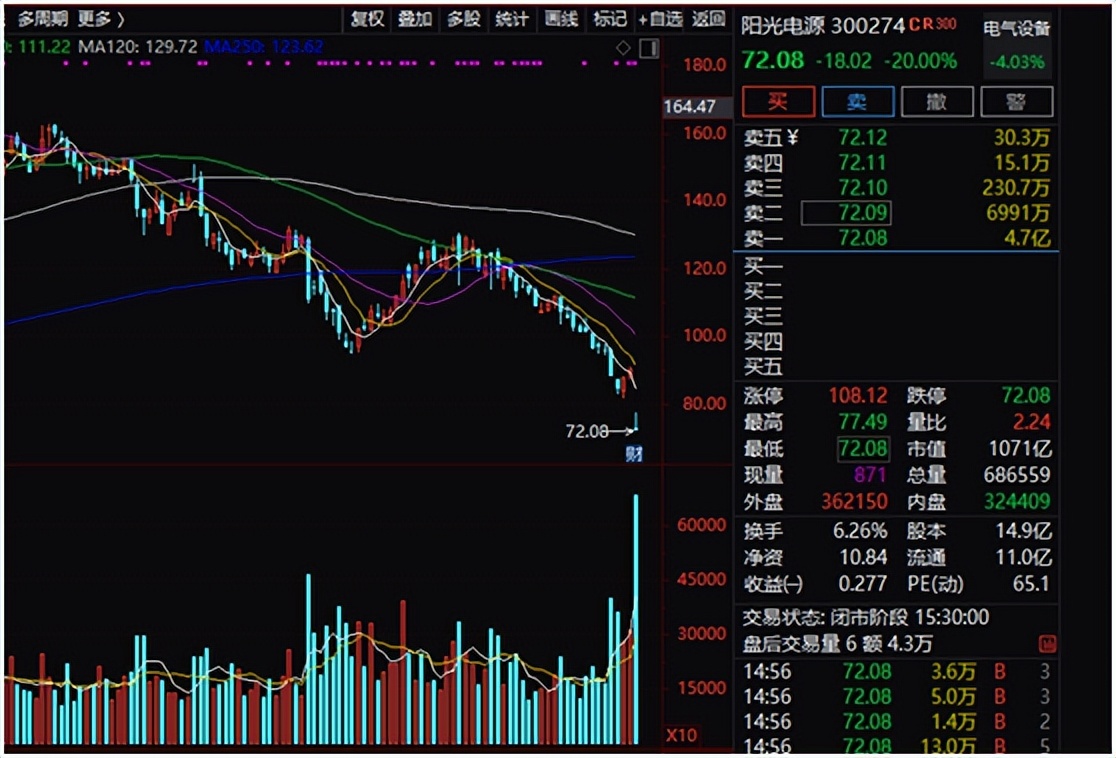
Task: Click the 警 price alert button
Action: pyautogui.click(x=1016, y=101)
